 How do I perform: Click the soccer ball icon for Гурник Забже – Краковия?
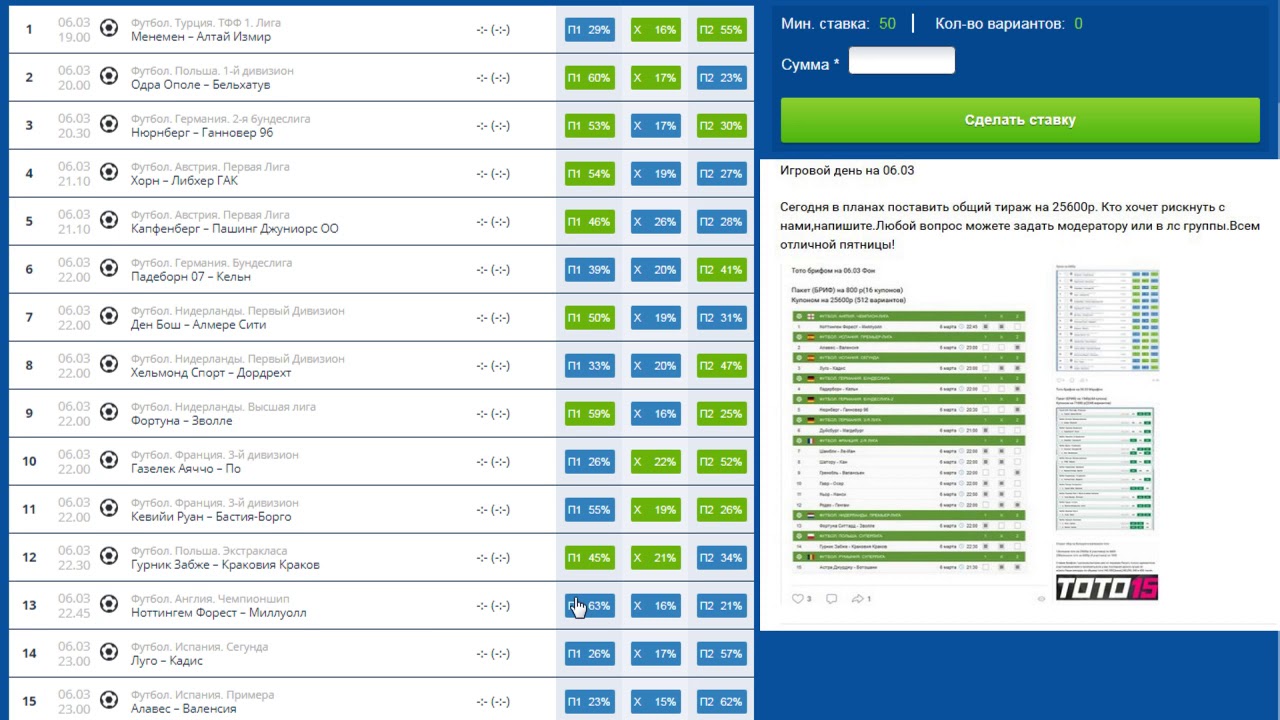point(109,556)
